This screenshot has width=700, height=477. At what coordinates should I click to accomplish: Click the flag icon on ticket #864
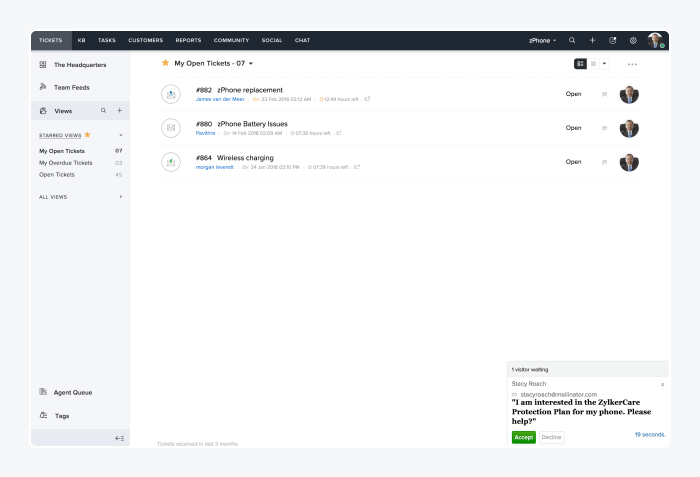pyautogui.click(x=604, y=162)
